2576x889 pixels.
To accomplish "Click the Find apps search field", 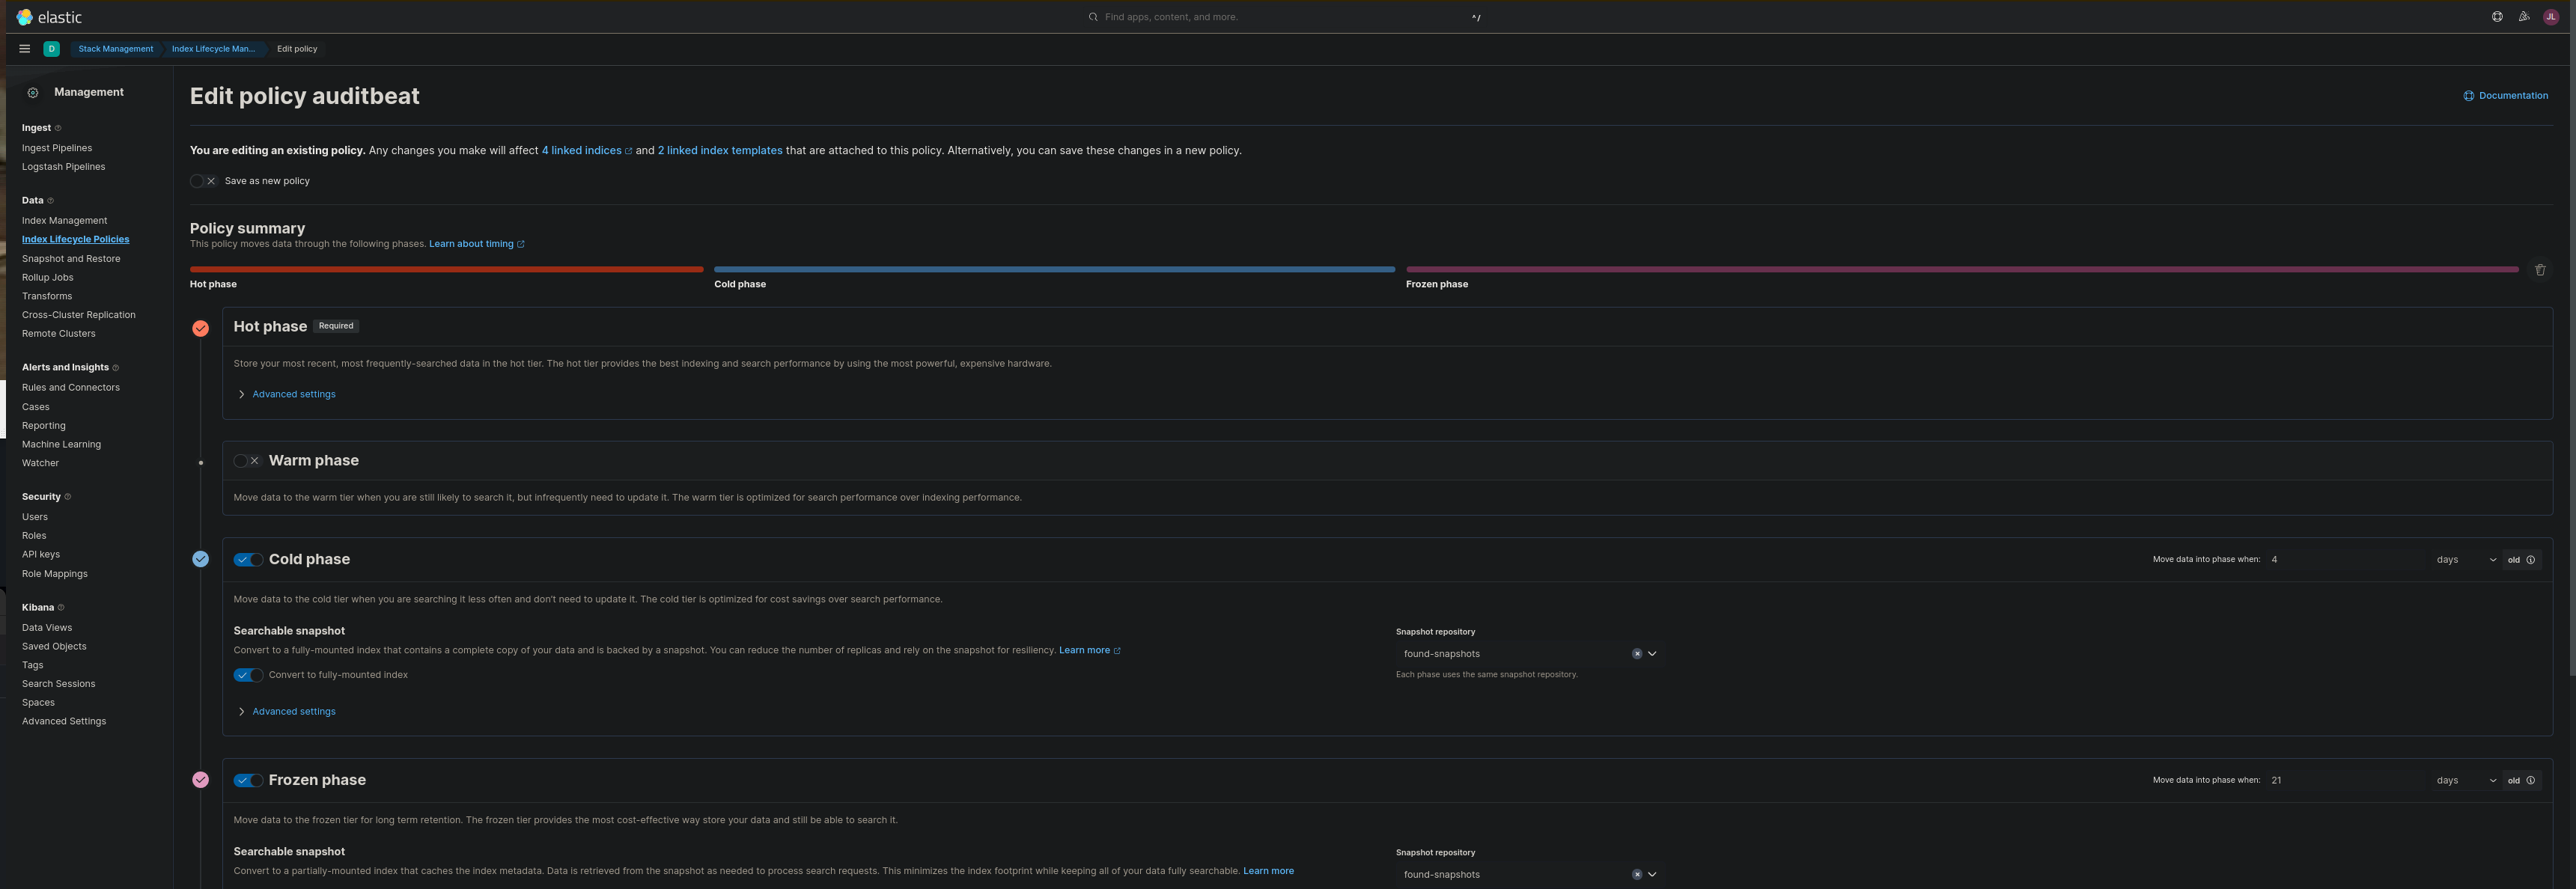I will coord(1287,17).
